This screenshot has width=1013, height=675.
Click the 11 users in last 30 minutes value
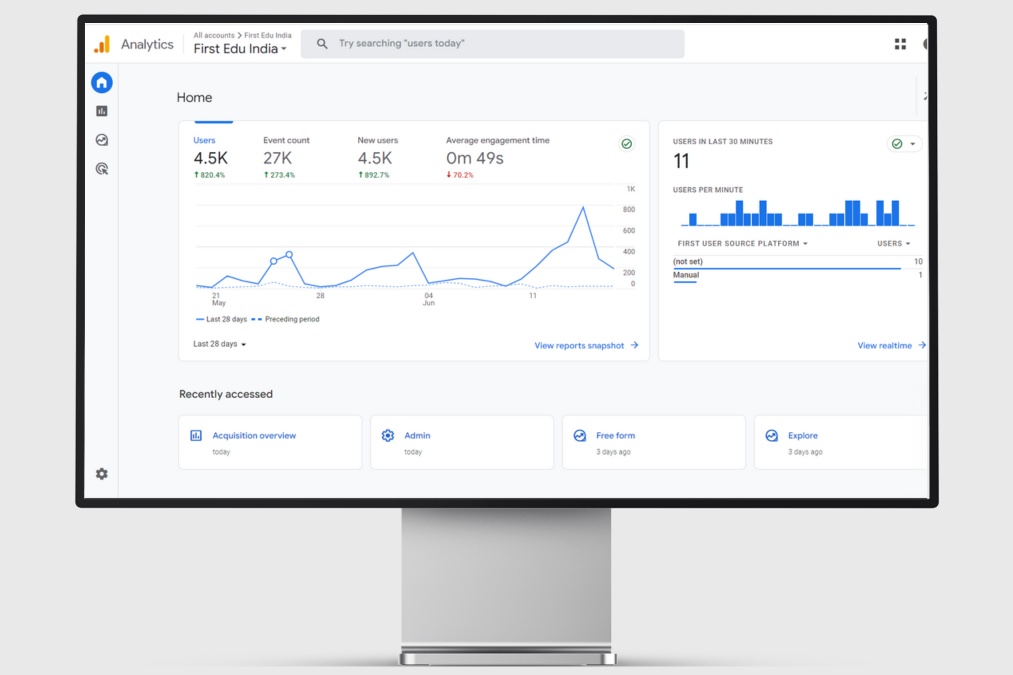click(x=682, y=161)
